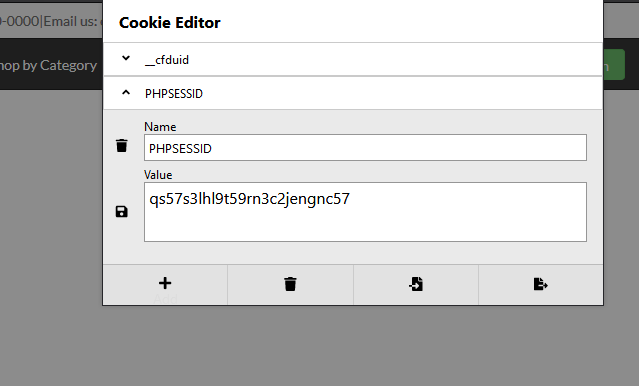
Task: Expand the __cfduid cookie chevron
Action: coord(126,58)
